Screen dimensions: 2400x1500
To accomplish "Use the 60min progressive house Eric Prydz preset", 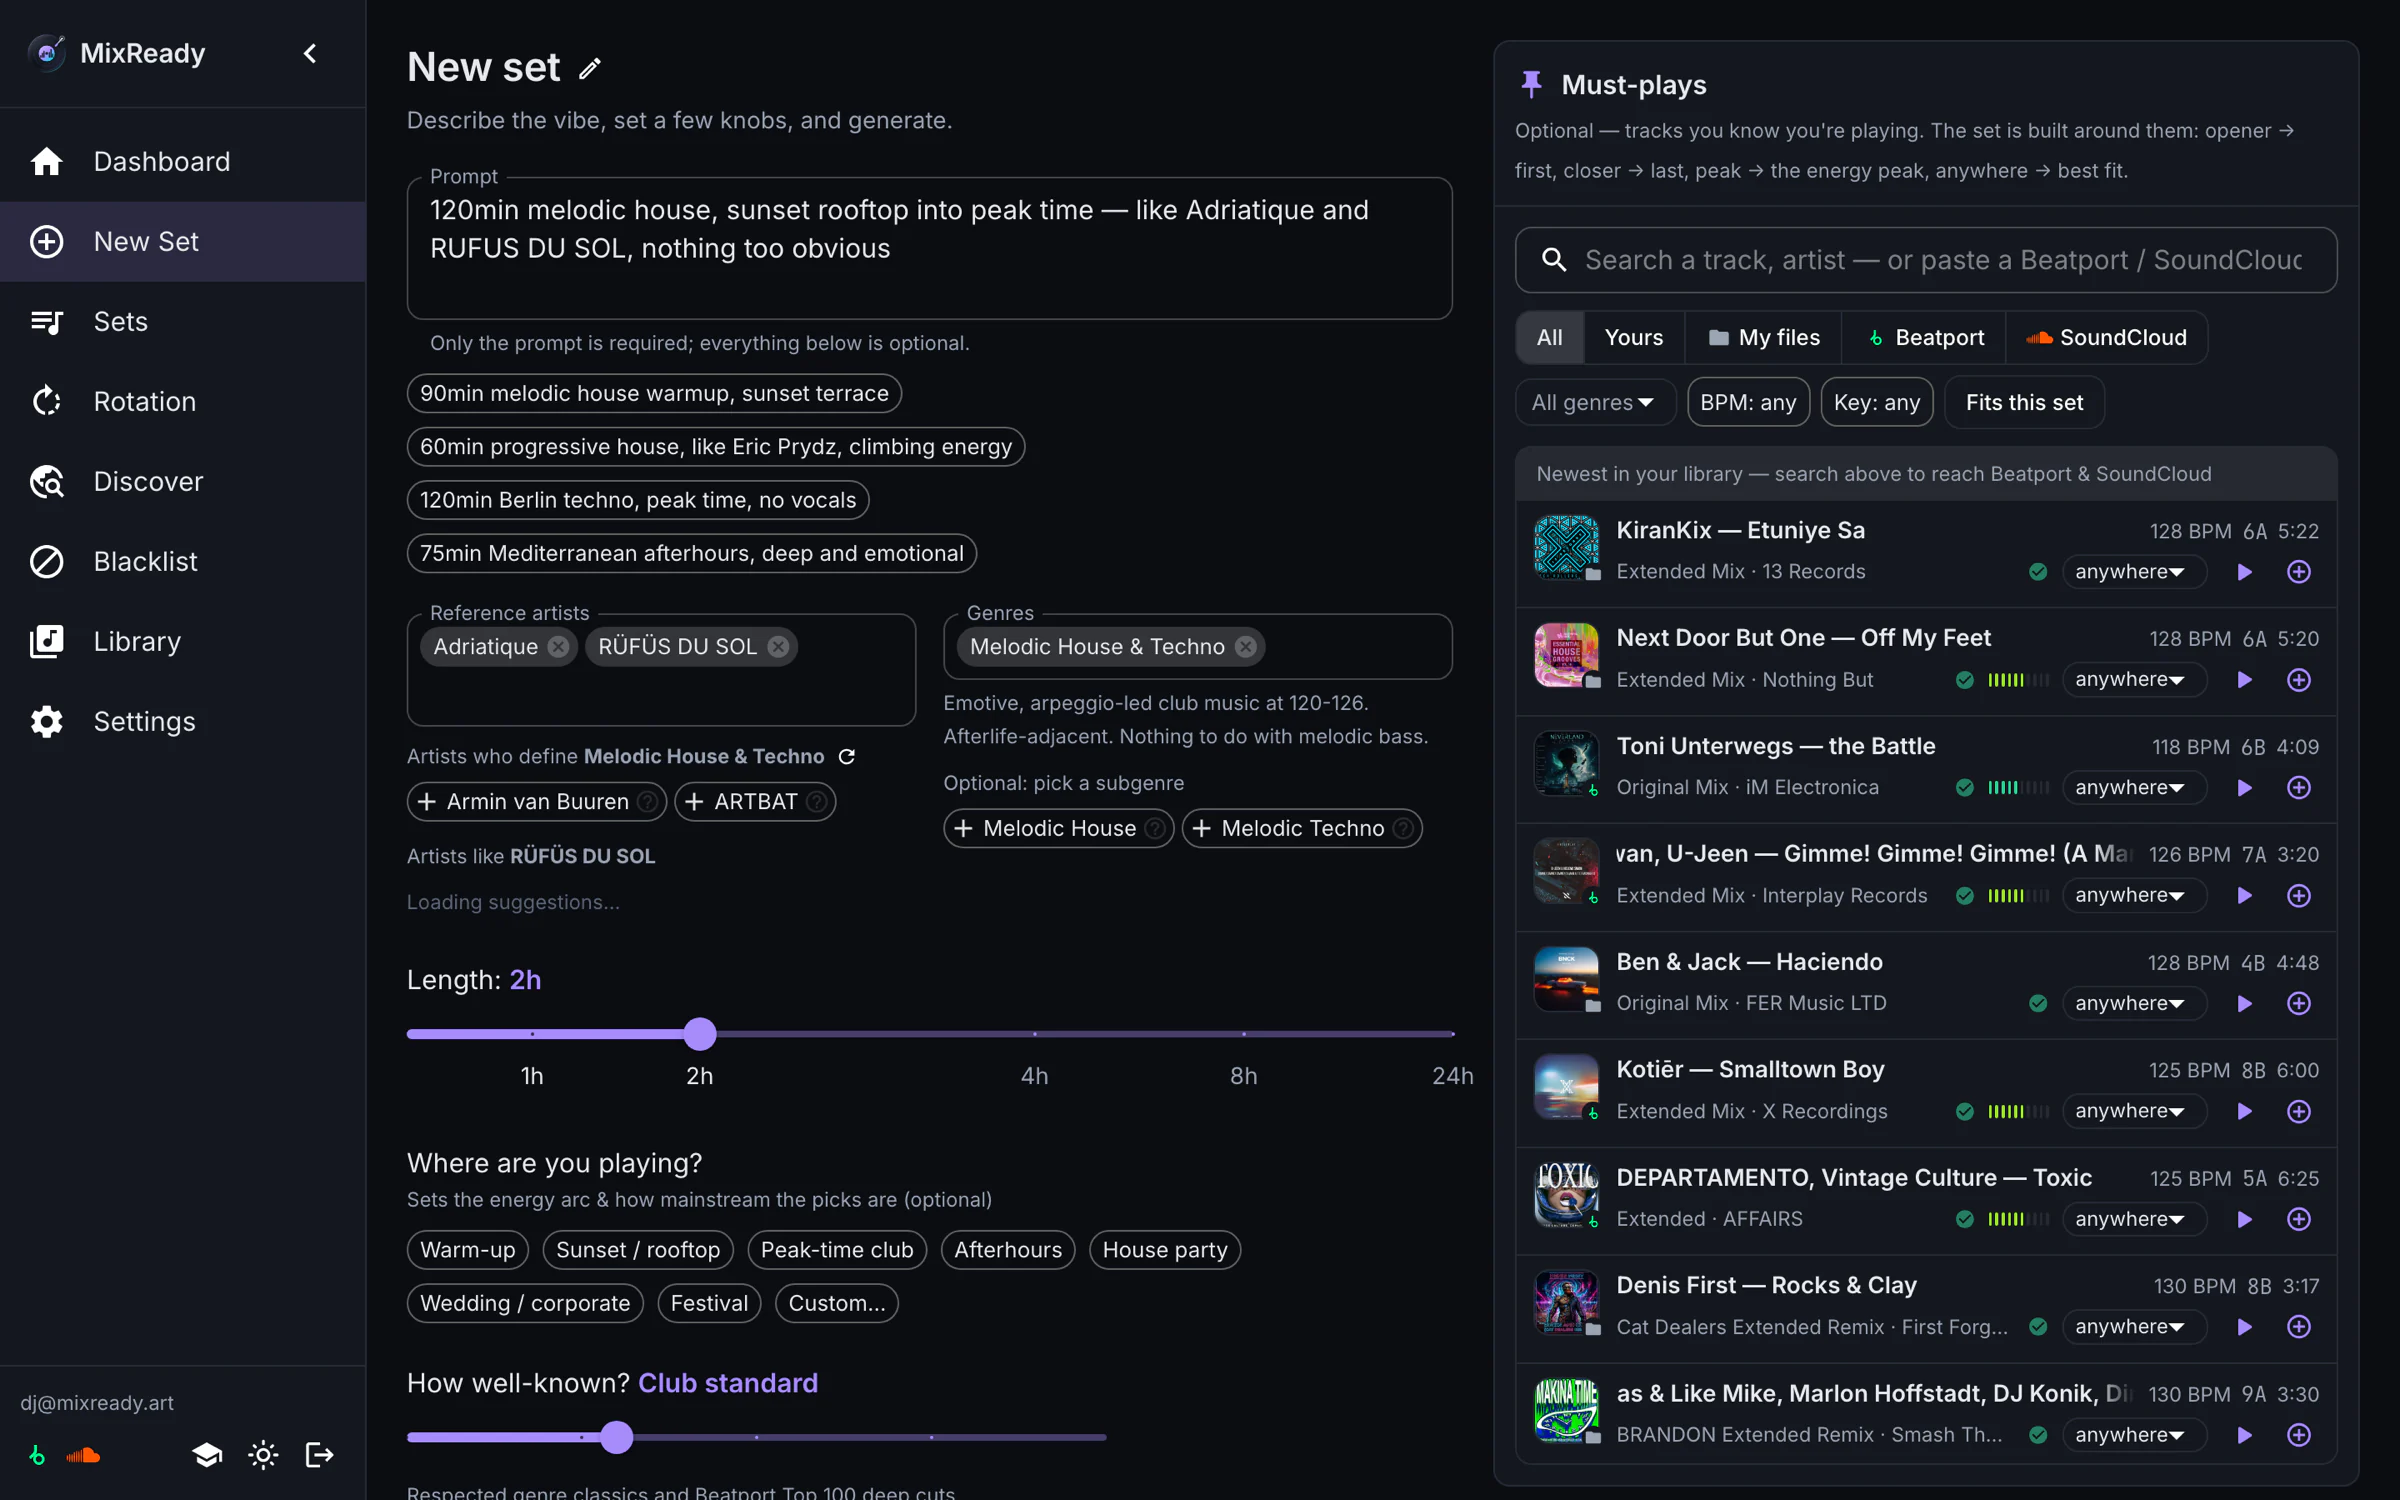I will pos(716,447).
